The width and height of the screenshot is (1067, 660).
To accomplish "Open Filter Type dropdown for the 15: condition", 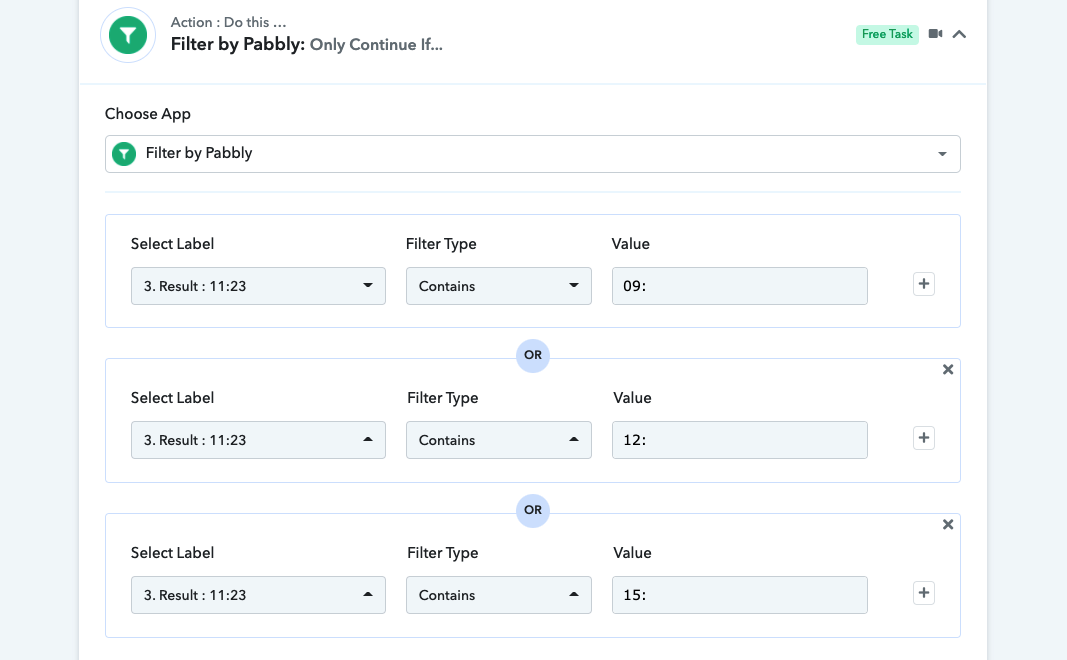I will (499, 595).
